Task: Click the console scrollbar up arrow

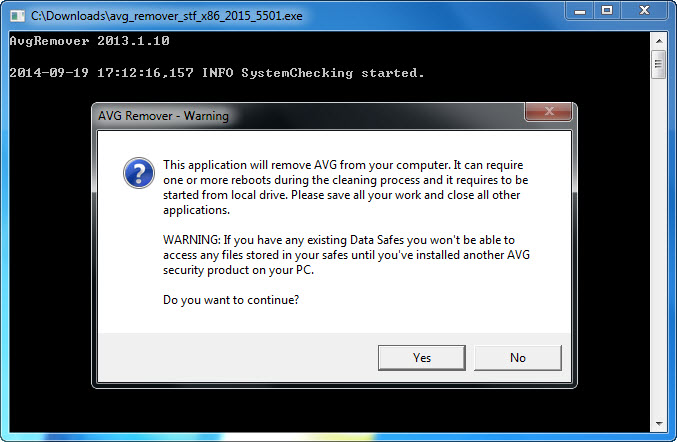Action: tap(659, 41)
